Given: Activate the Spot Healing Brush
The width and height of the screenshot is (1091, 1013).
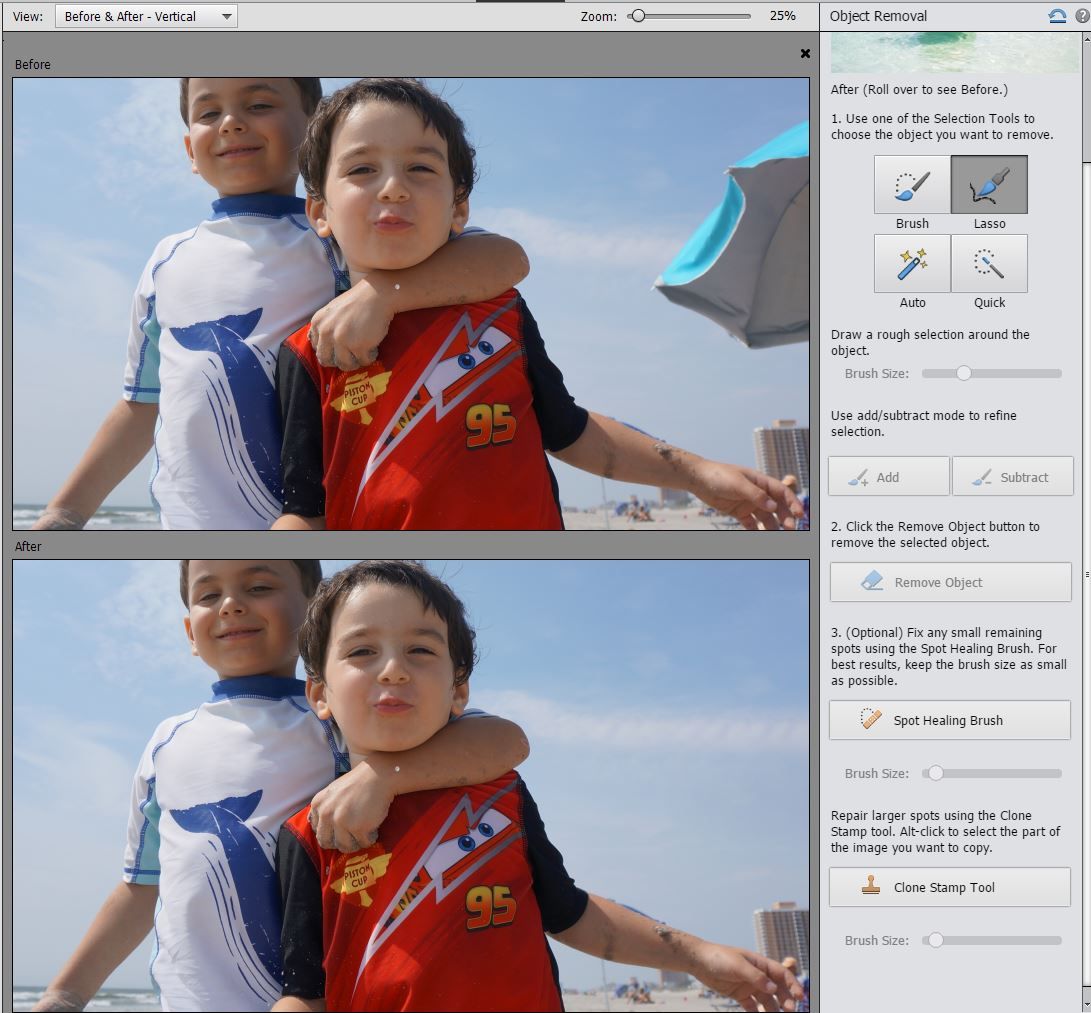Looking at the screenshot, I should click(948, 720).
